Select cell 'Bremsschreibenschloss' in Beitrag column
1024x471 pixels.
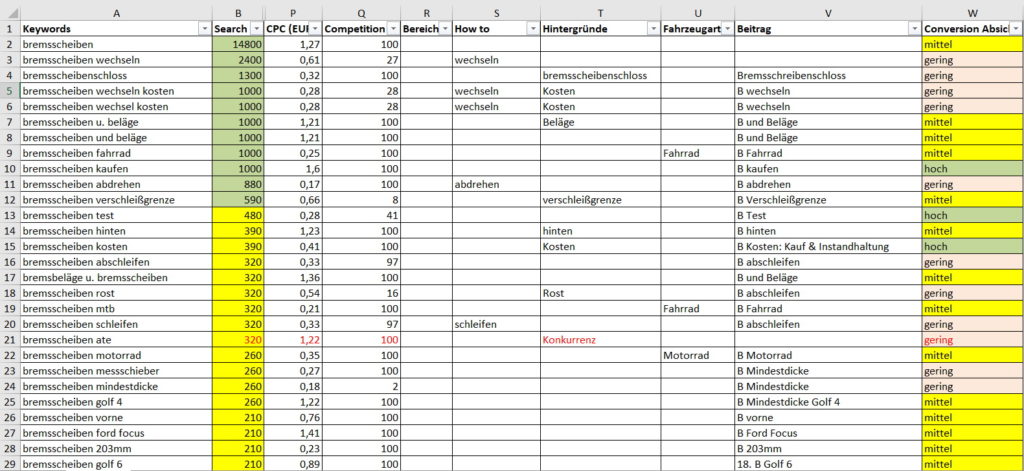click(x=828, y=76)
